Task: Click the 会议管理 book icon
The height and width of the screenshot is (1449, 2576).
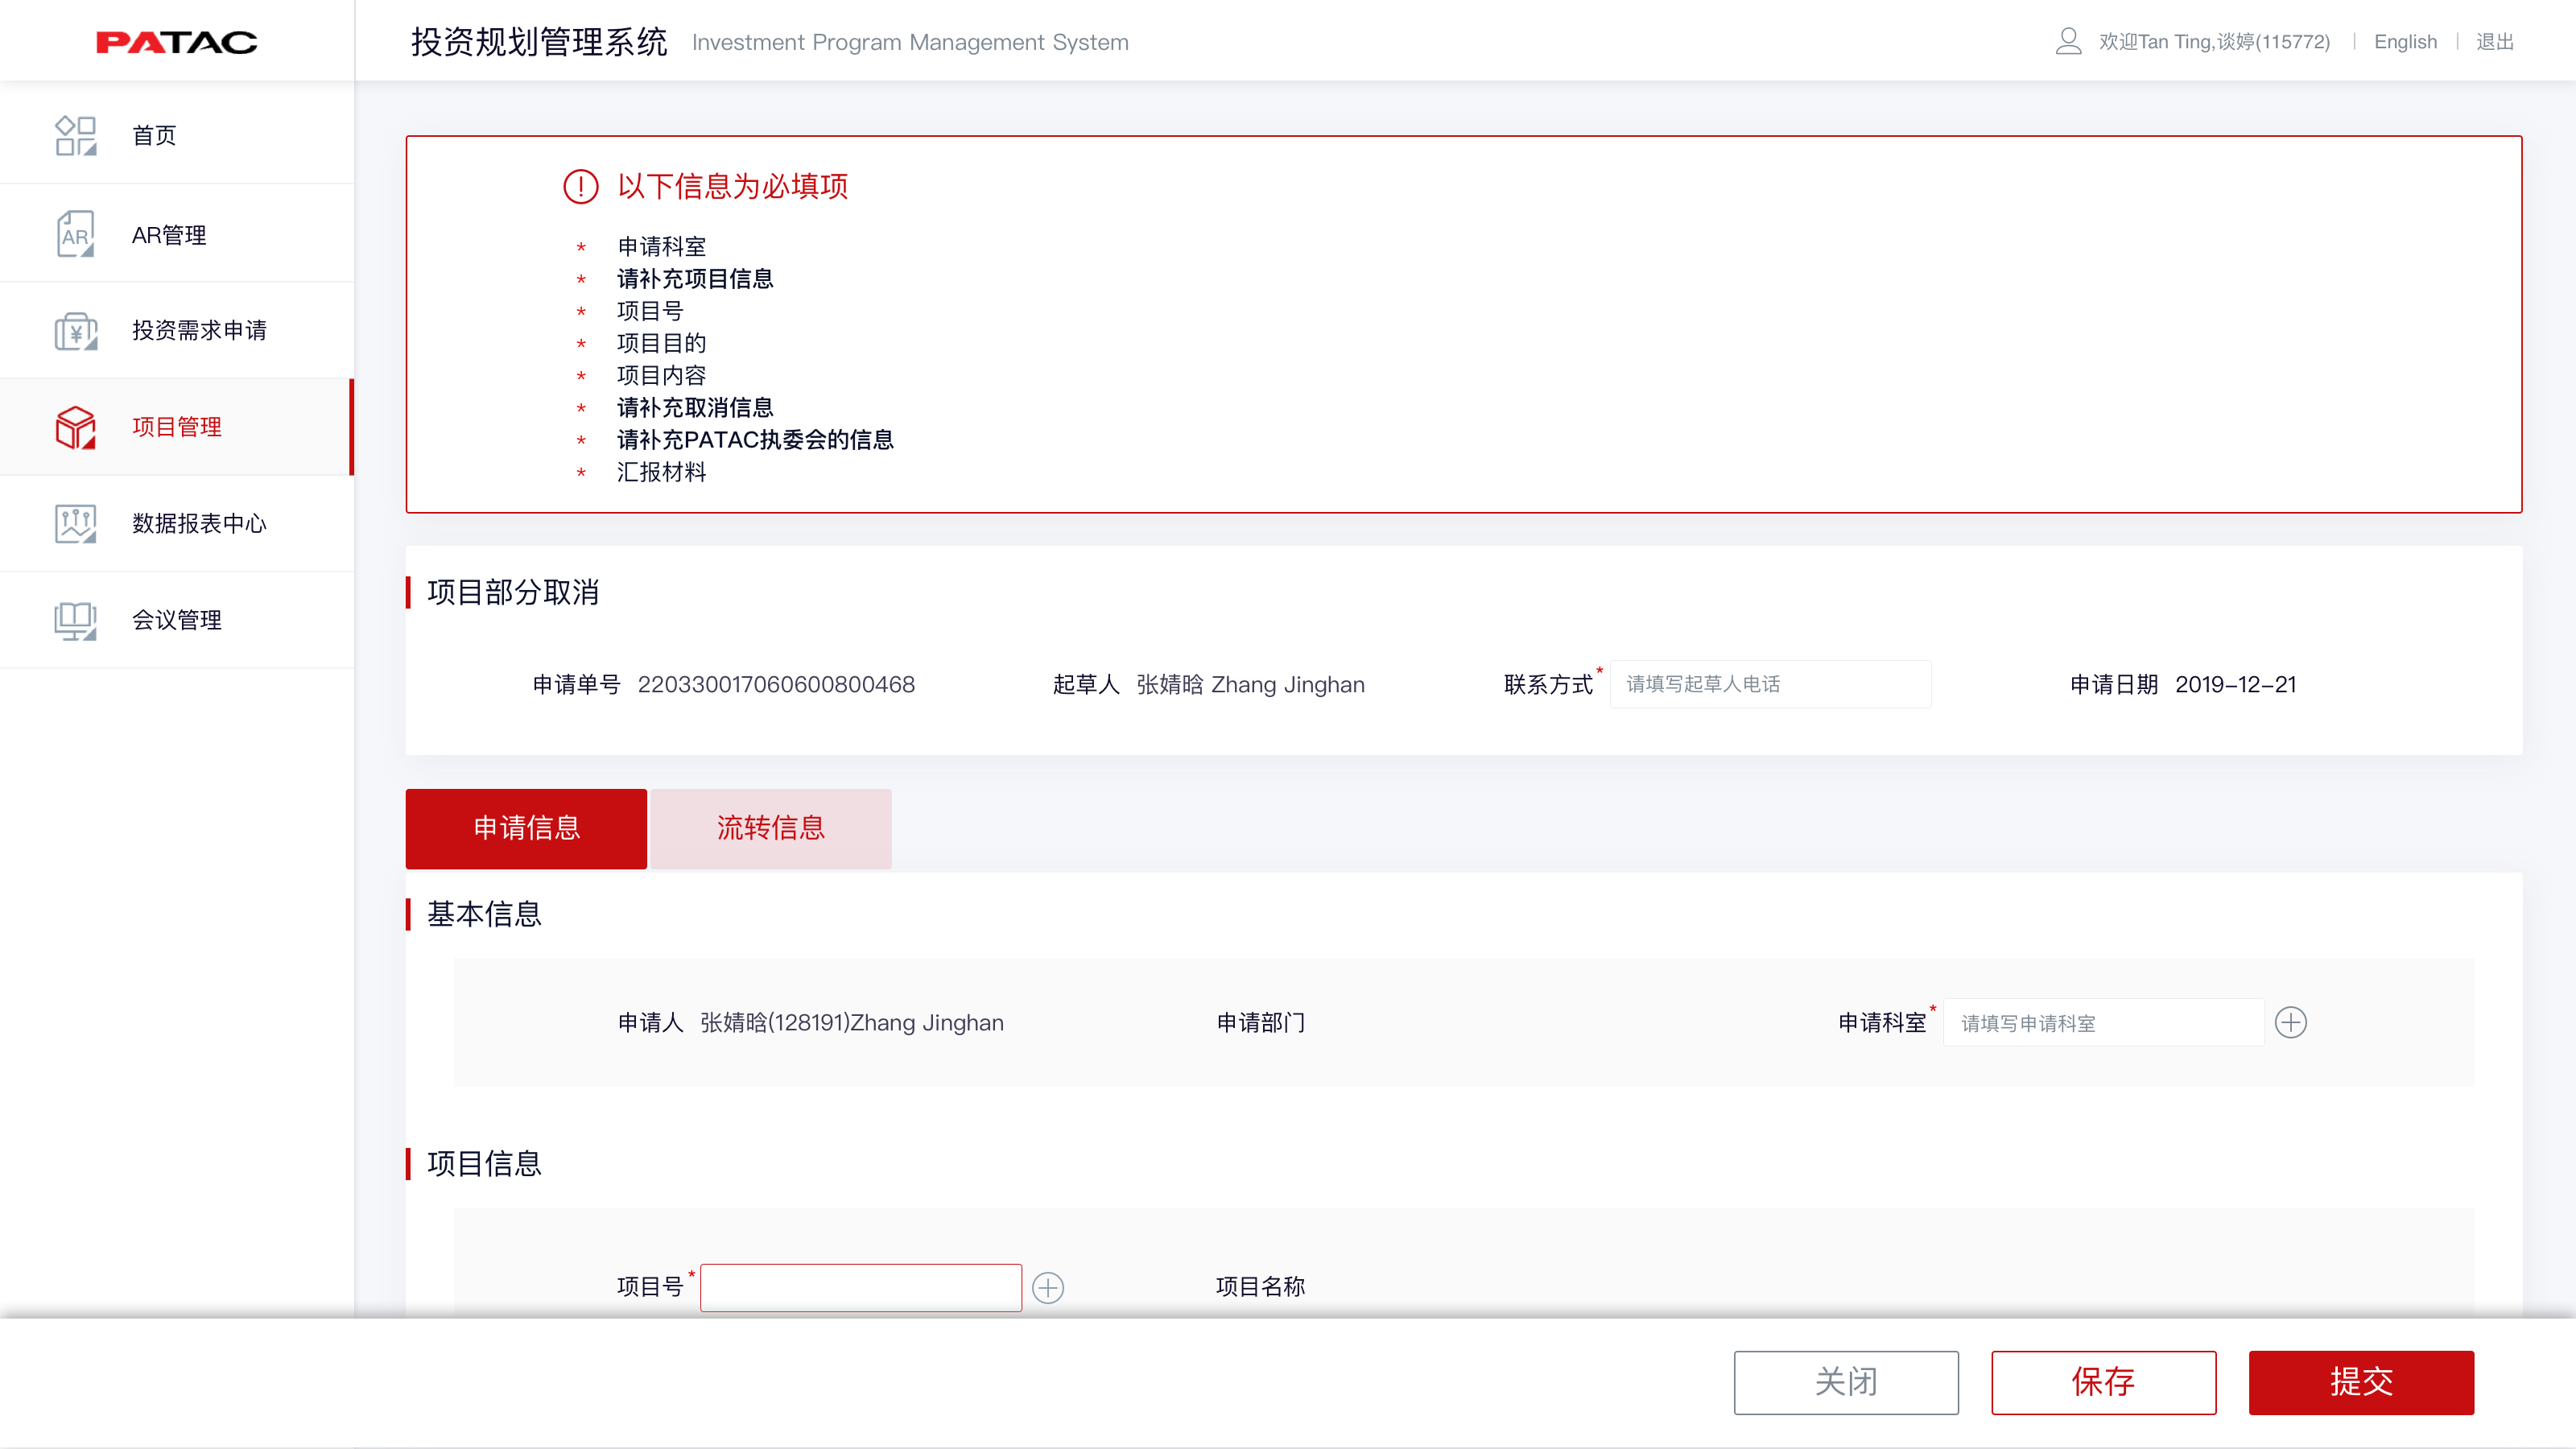Action: click(75, 620)
